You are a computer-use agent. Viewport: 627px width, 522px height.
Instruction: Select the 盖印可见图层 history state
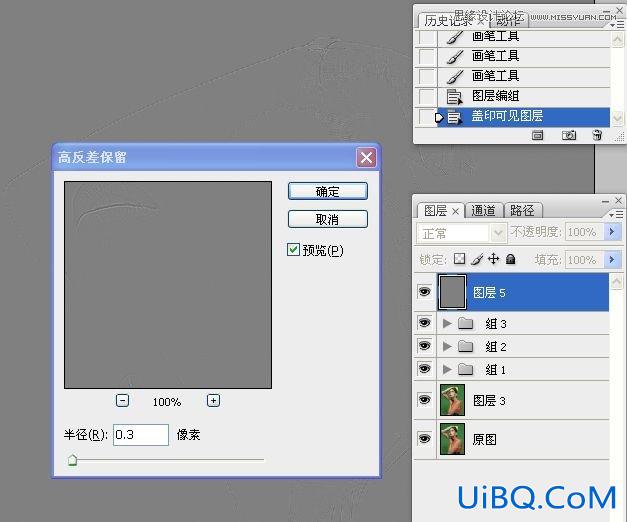click(x=524, y=117)
